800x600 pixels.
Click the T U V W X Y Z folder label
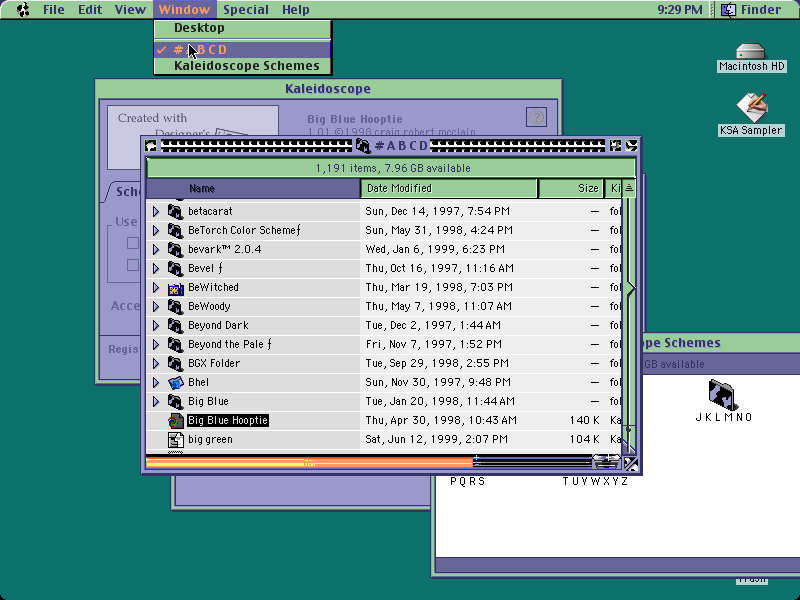coord(595,481)
